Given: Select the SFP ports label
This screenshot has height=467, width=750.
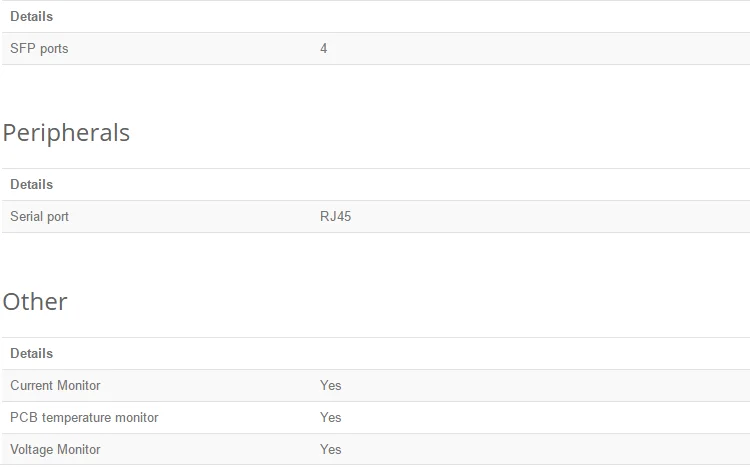Looking at the screenshot, I should 39,49.
